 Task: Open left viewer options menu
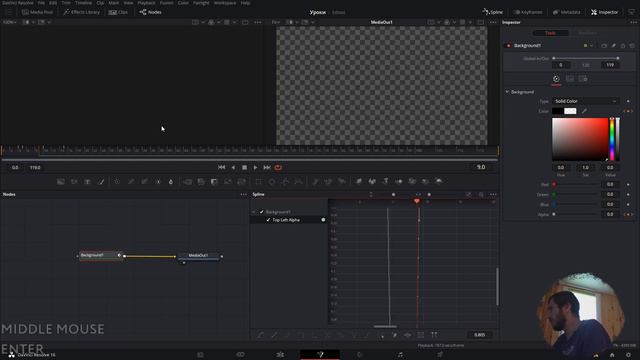coord(258,22)
